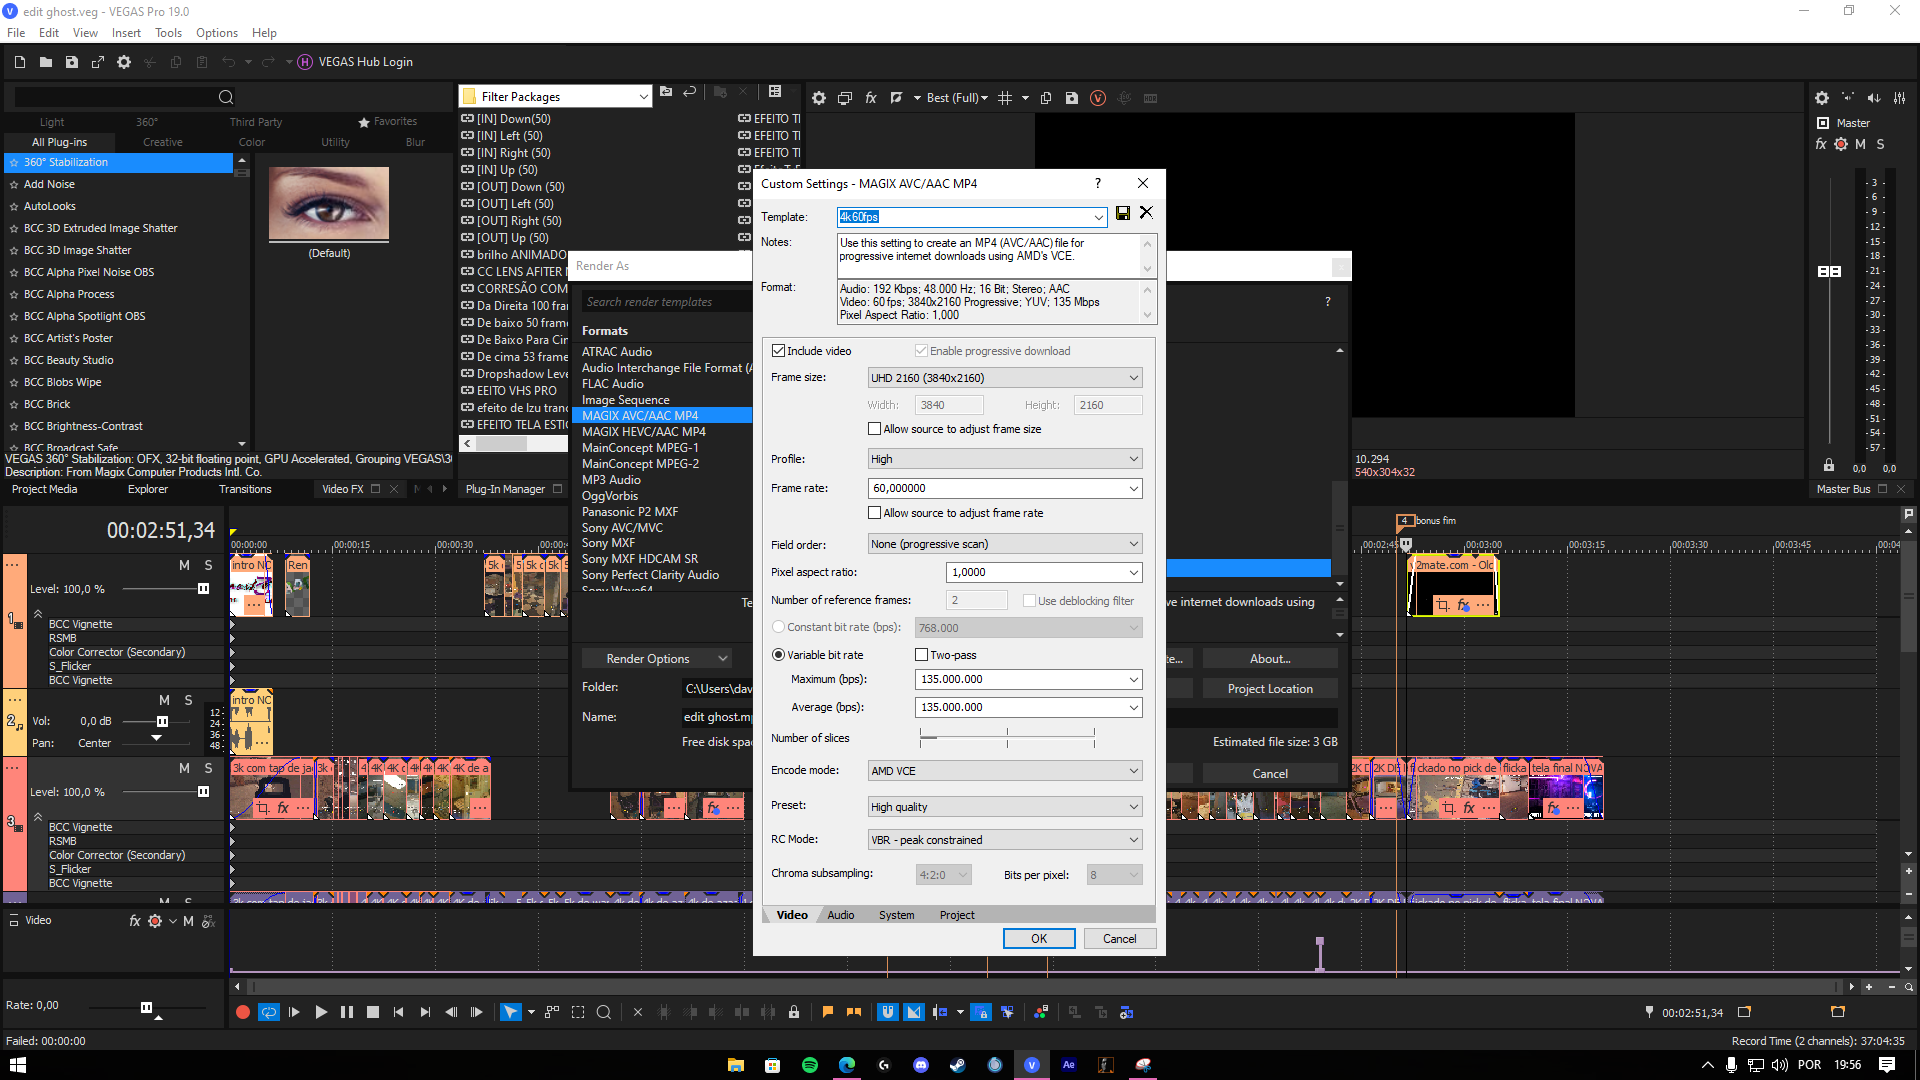Click the lock event icon
The width and height of the screenshot is (1920, 1080).
794,1012
